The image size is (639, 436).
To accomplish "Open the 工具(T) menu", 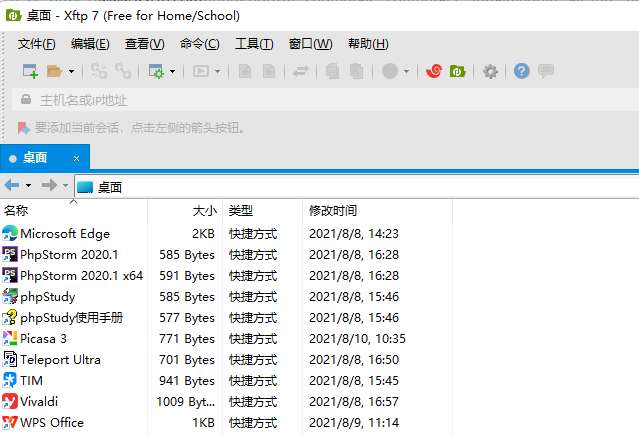I will [254, 44].
